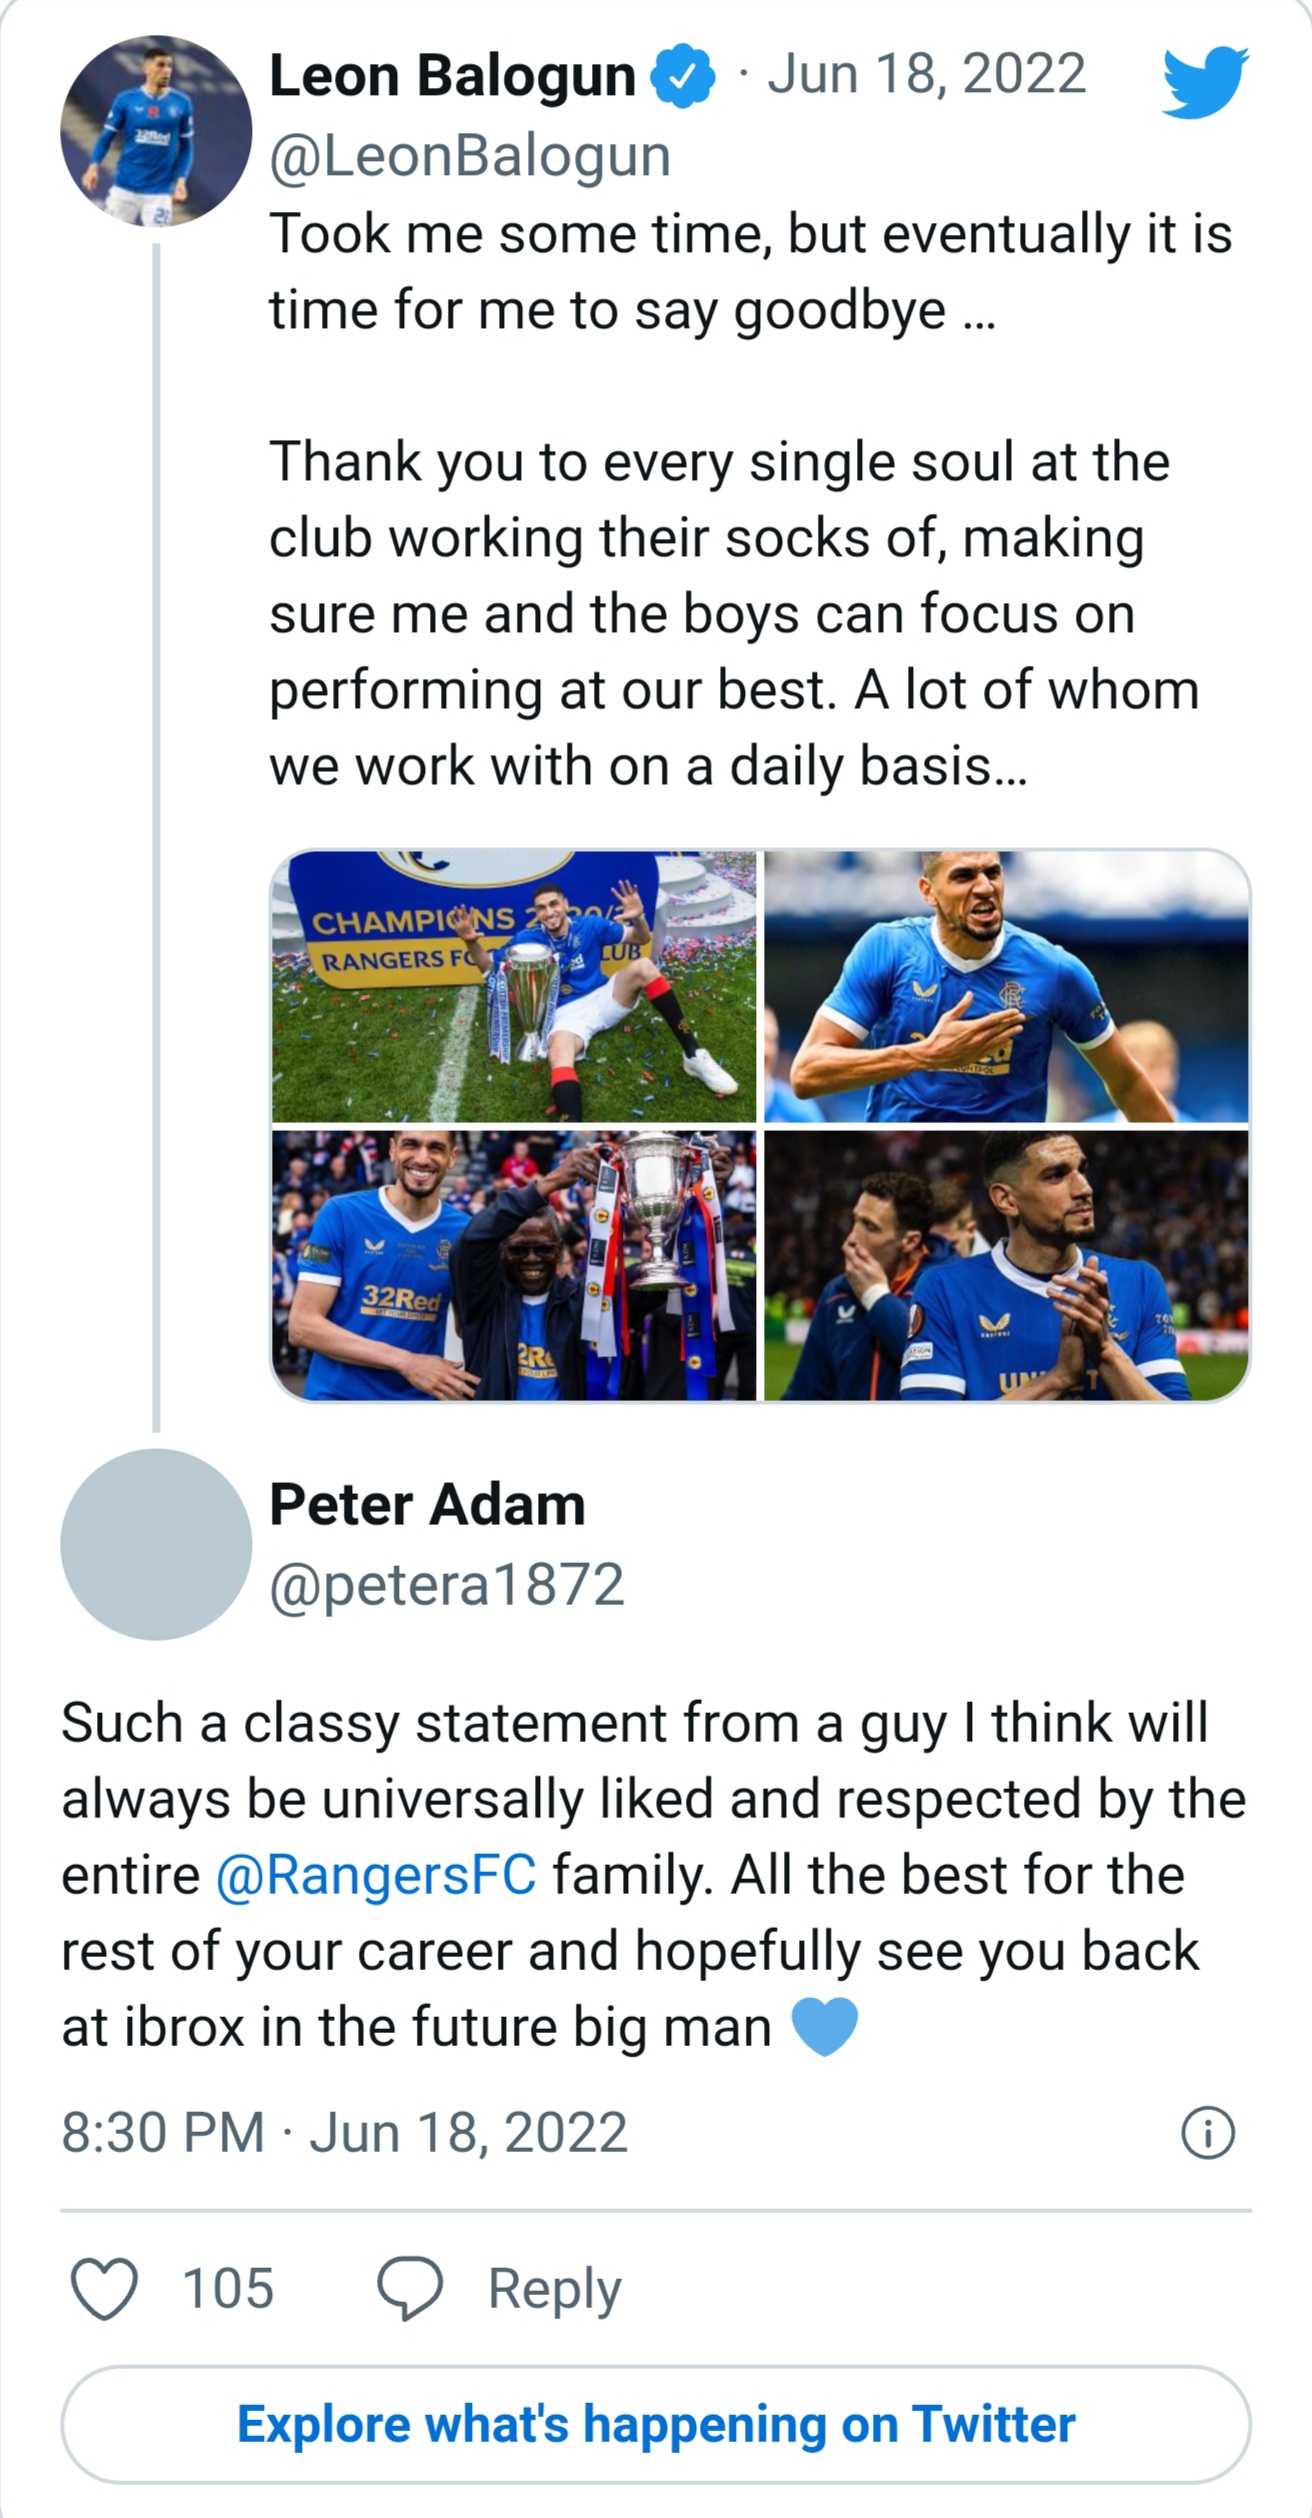Open the photo with cup held aloft
The image size is (1312, 2518).
[x=514, y=1266]
